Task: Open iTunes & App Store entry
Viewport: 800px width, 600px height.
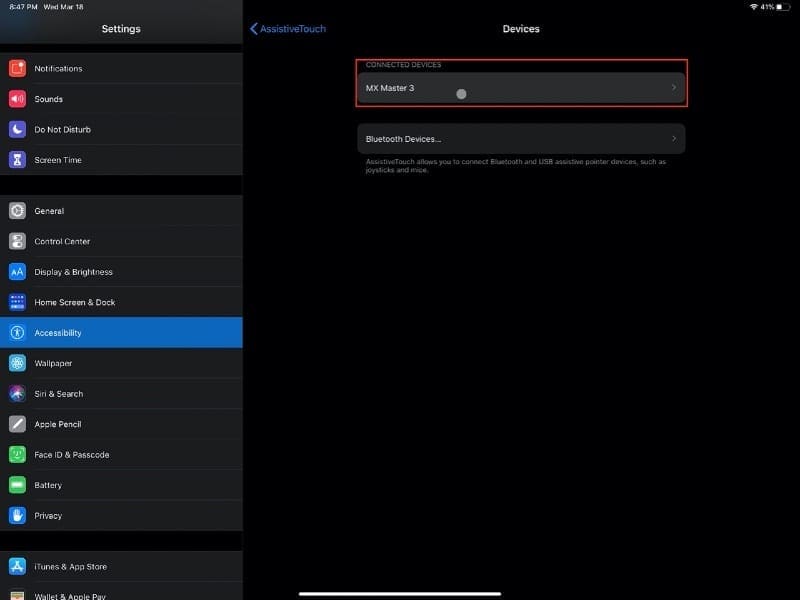Action: [x=121, y=566]
